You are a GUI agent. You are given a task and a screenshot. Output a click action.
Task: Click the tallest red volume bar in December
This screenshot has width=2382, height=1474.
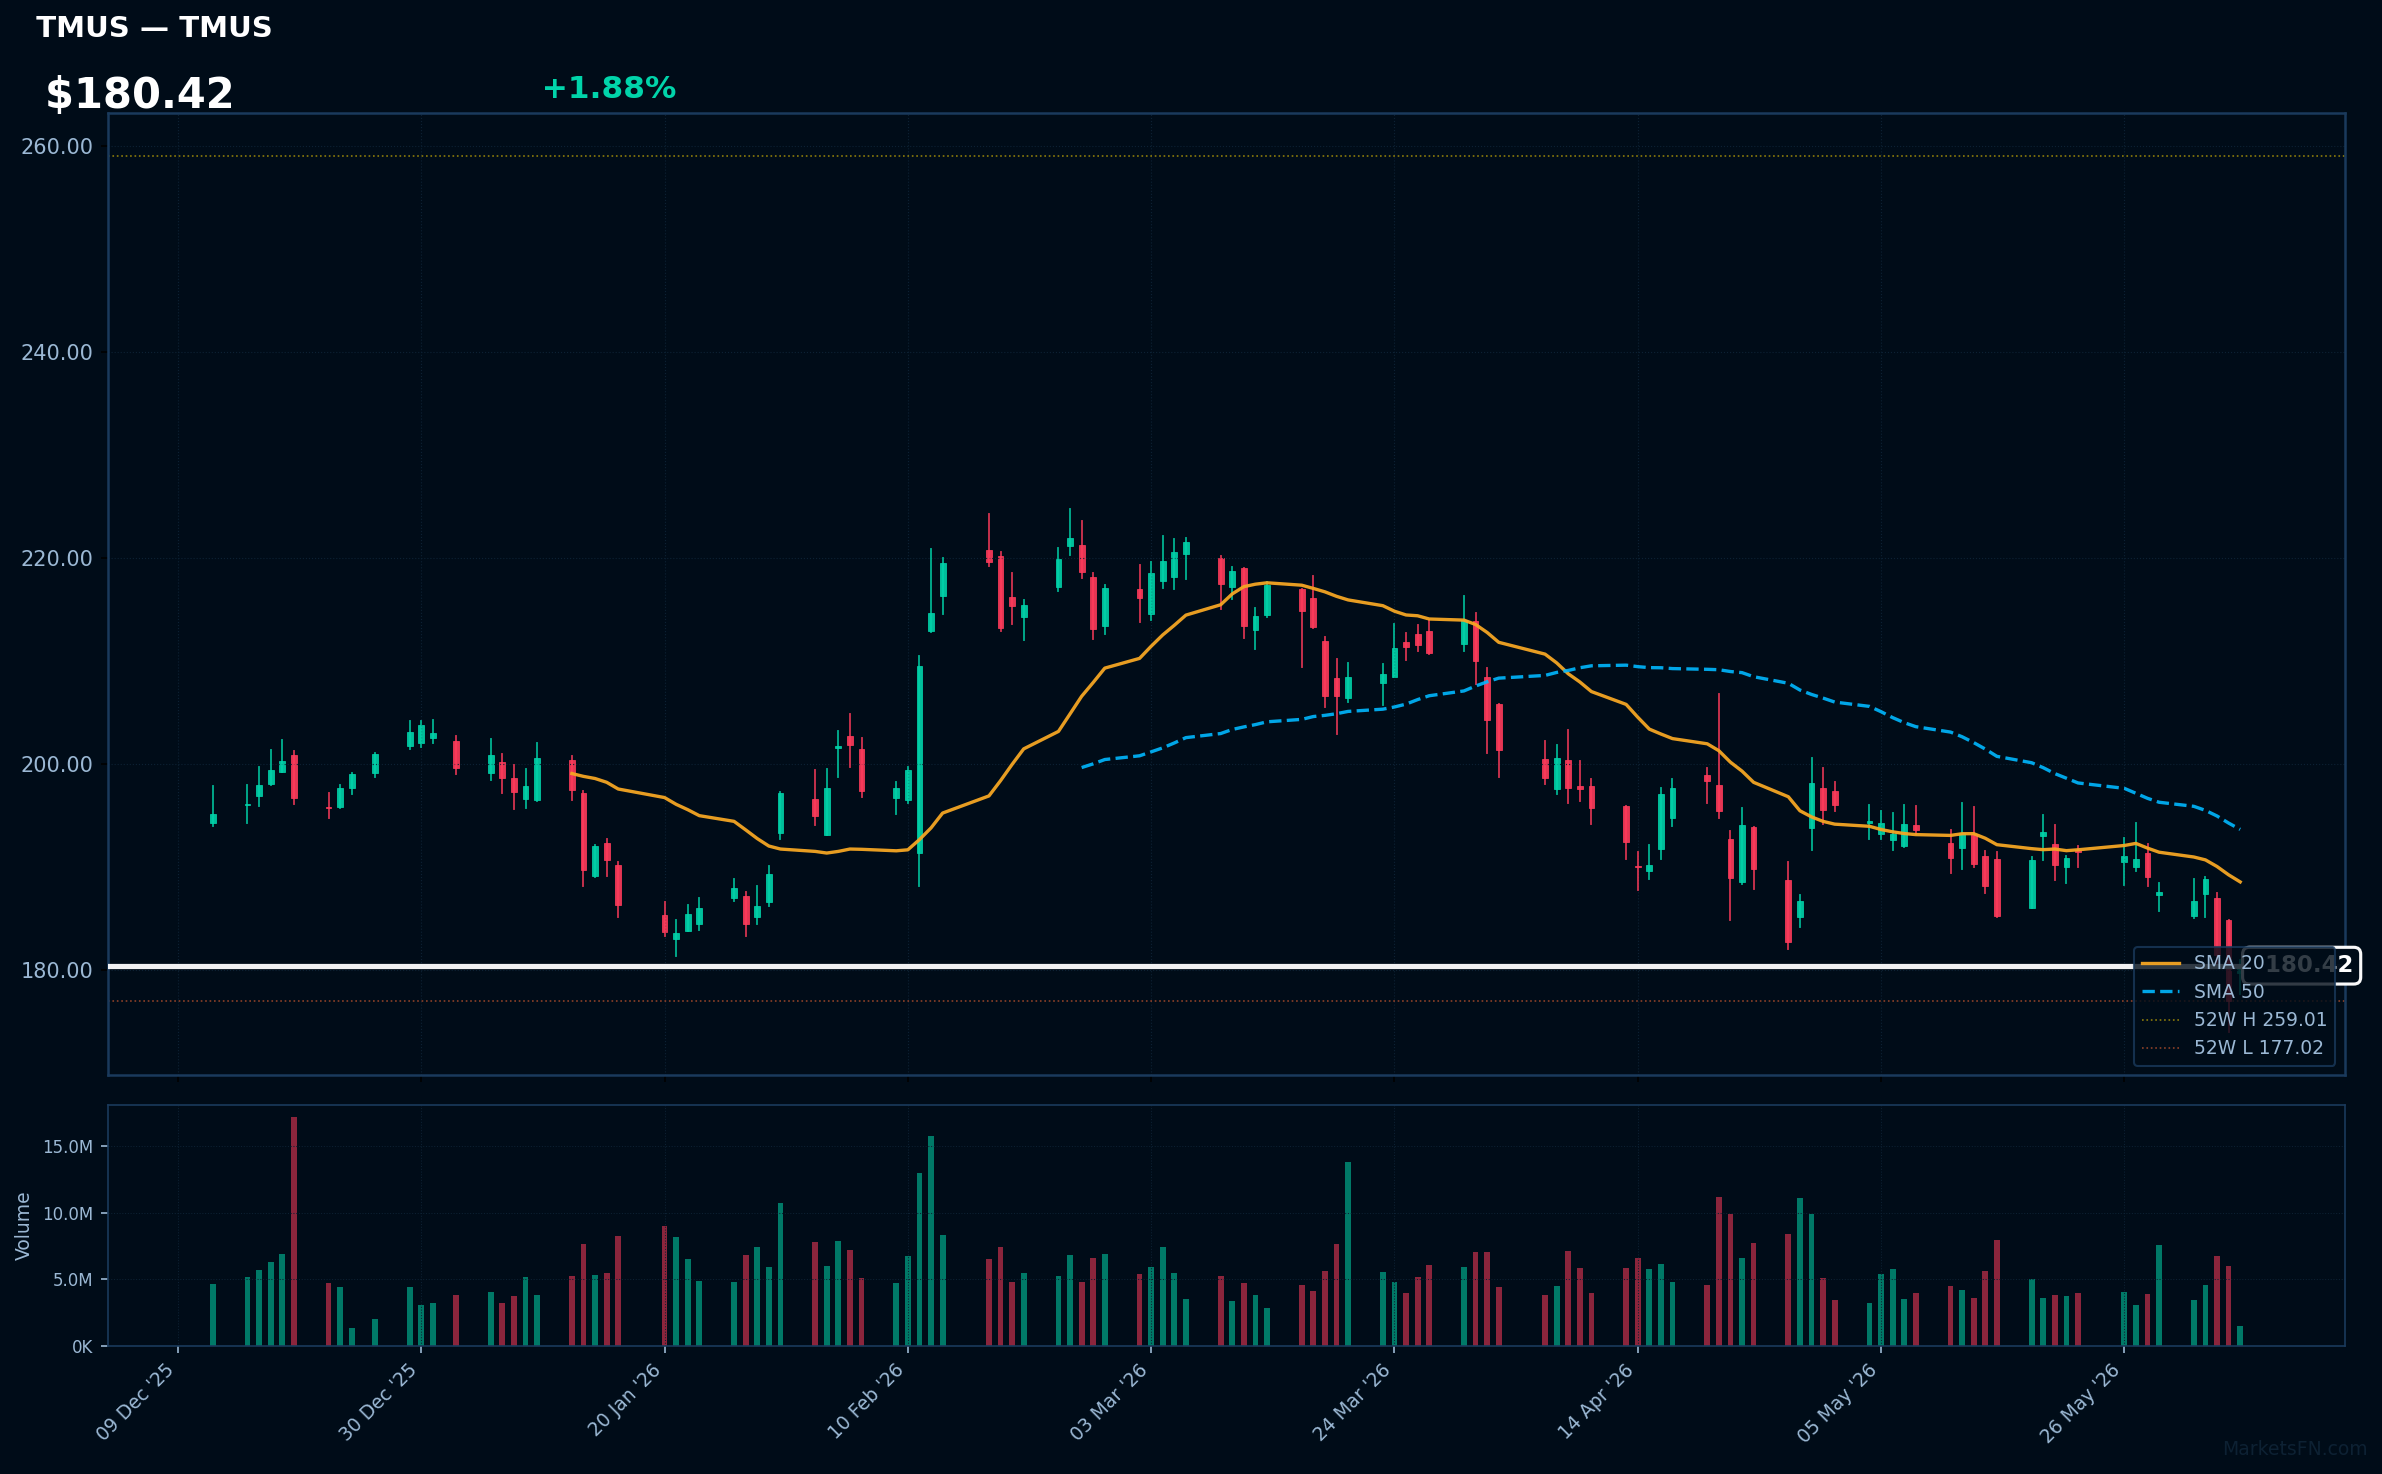pyautogui.click(x=294, y=1231)
